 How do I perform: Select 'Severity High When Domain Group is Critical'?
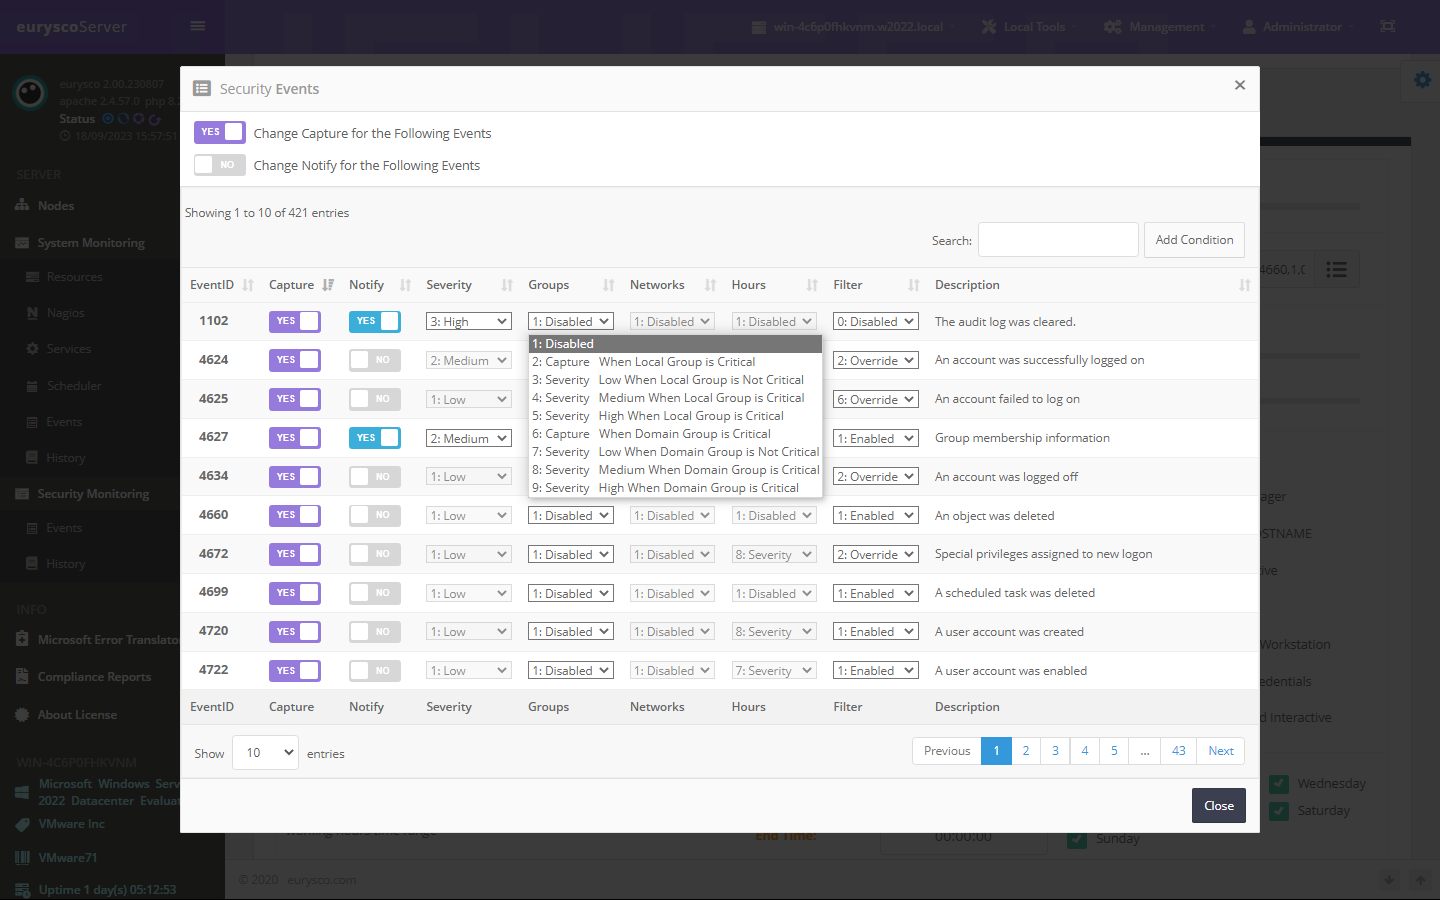(x=675, y=488)
